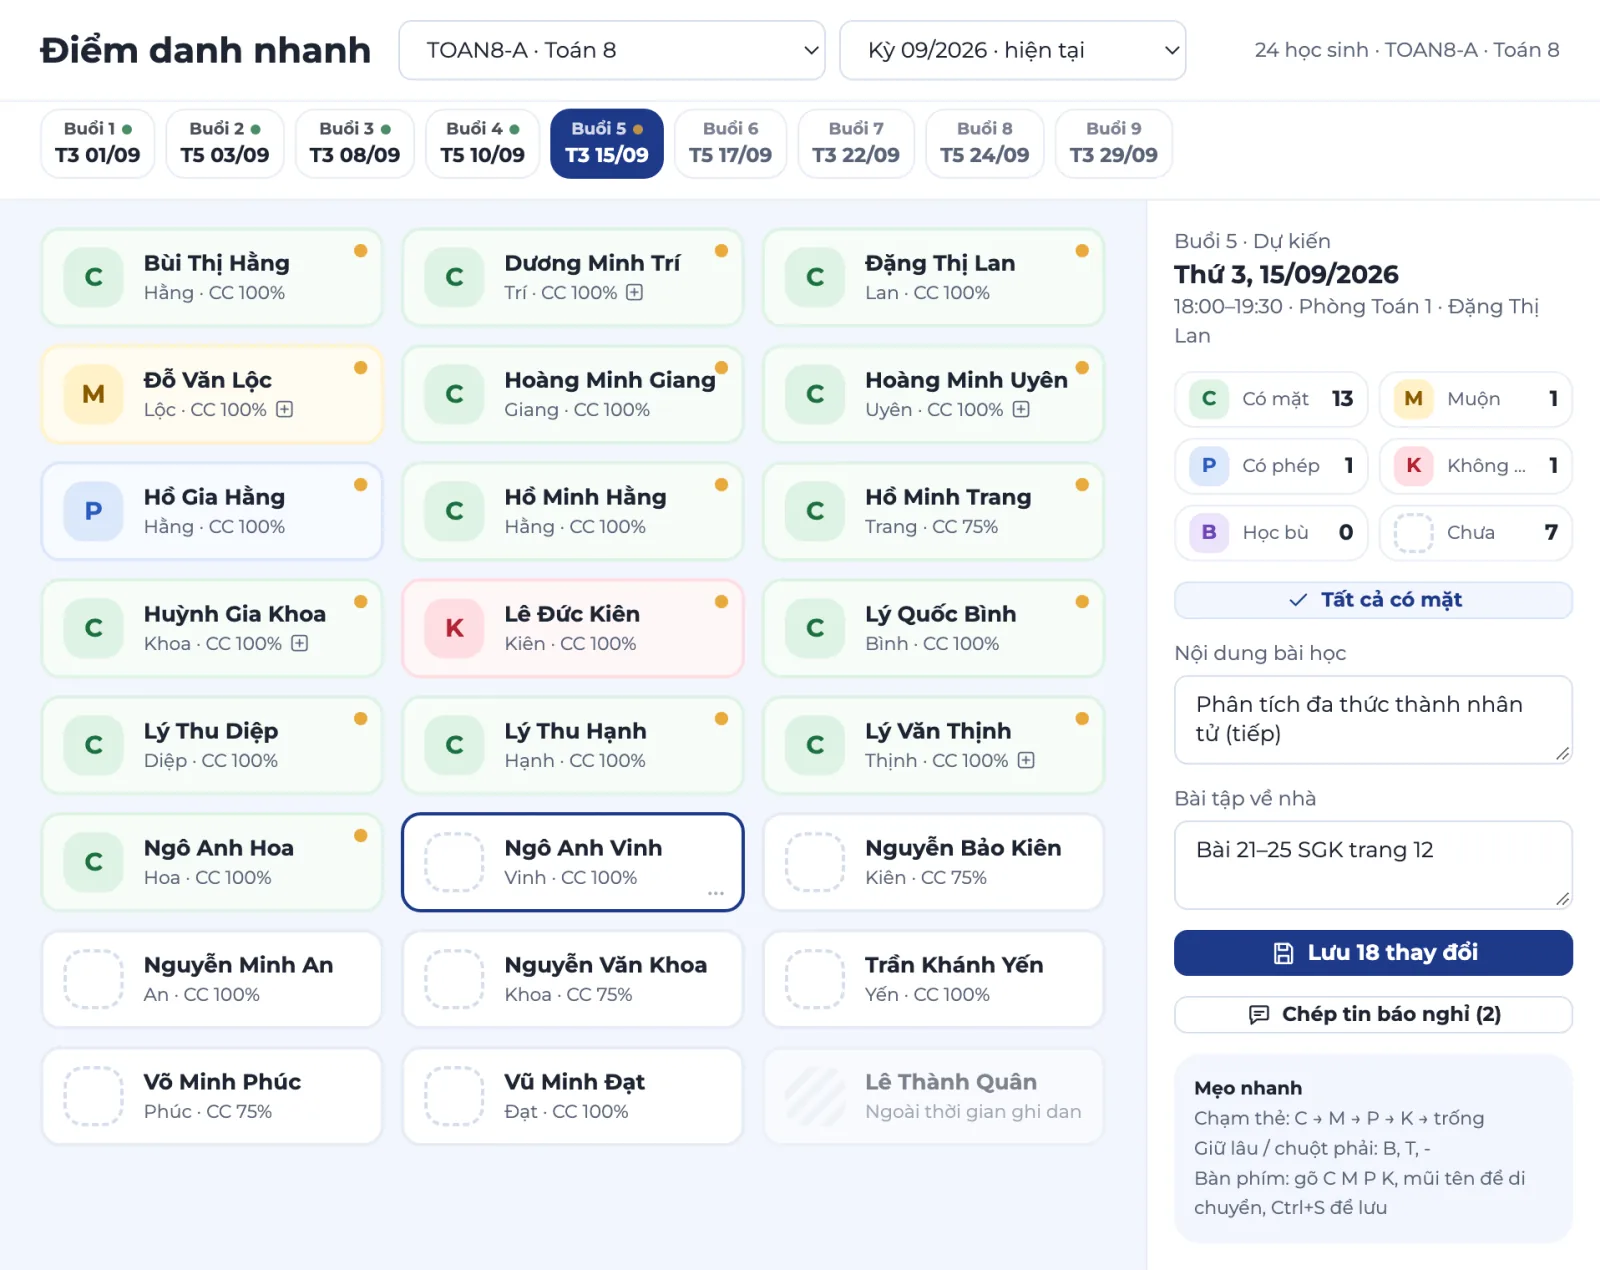Click the Nội dung bài học text area
The width and height of the screenshot is (1600, 1270).
1373,720
